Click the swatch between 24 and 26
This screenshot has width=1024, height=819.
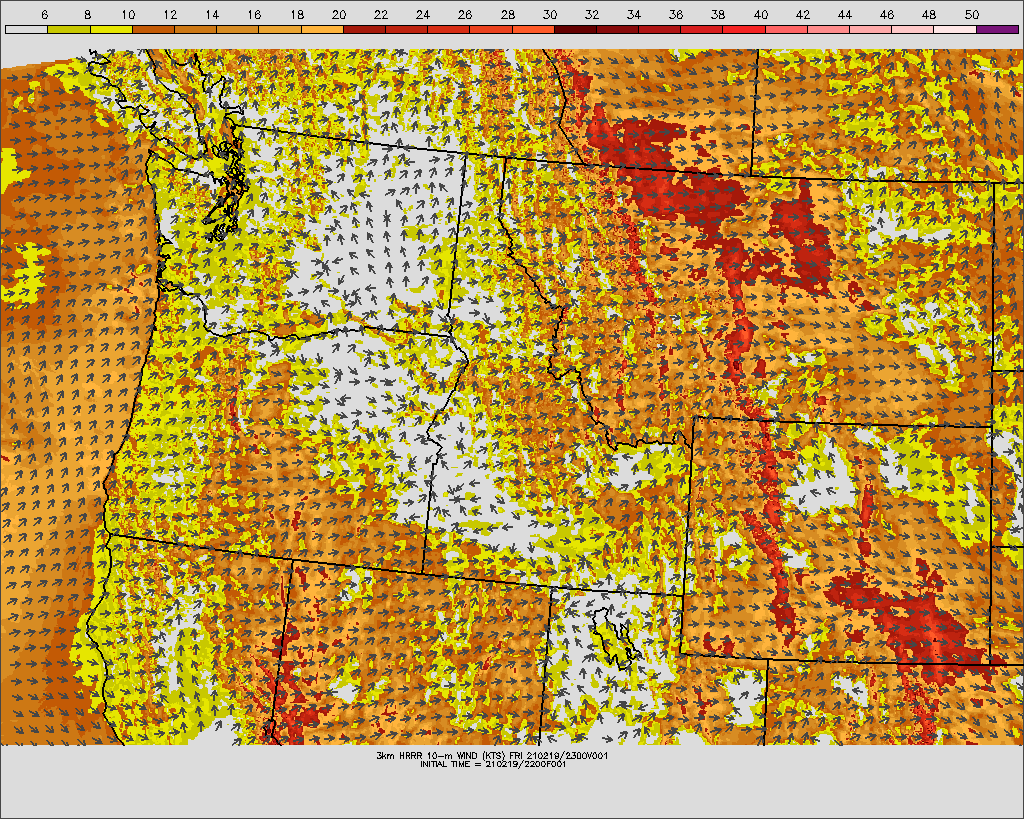pyautogui.click(x=449, y=29)
